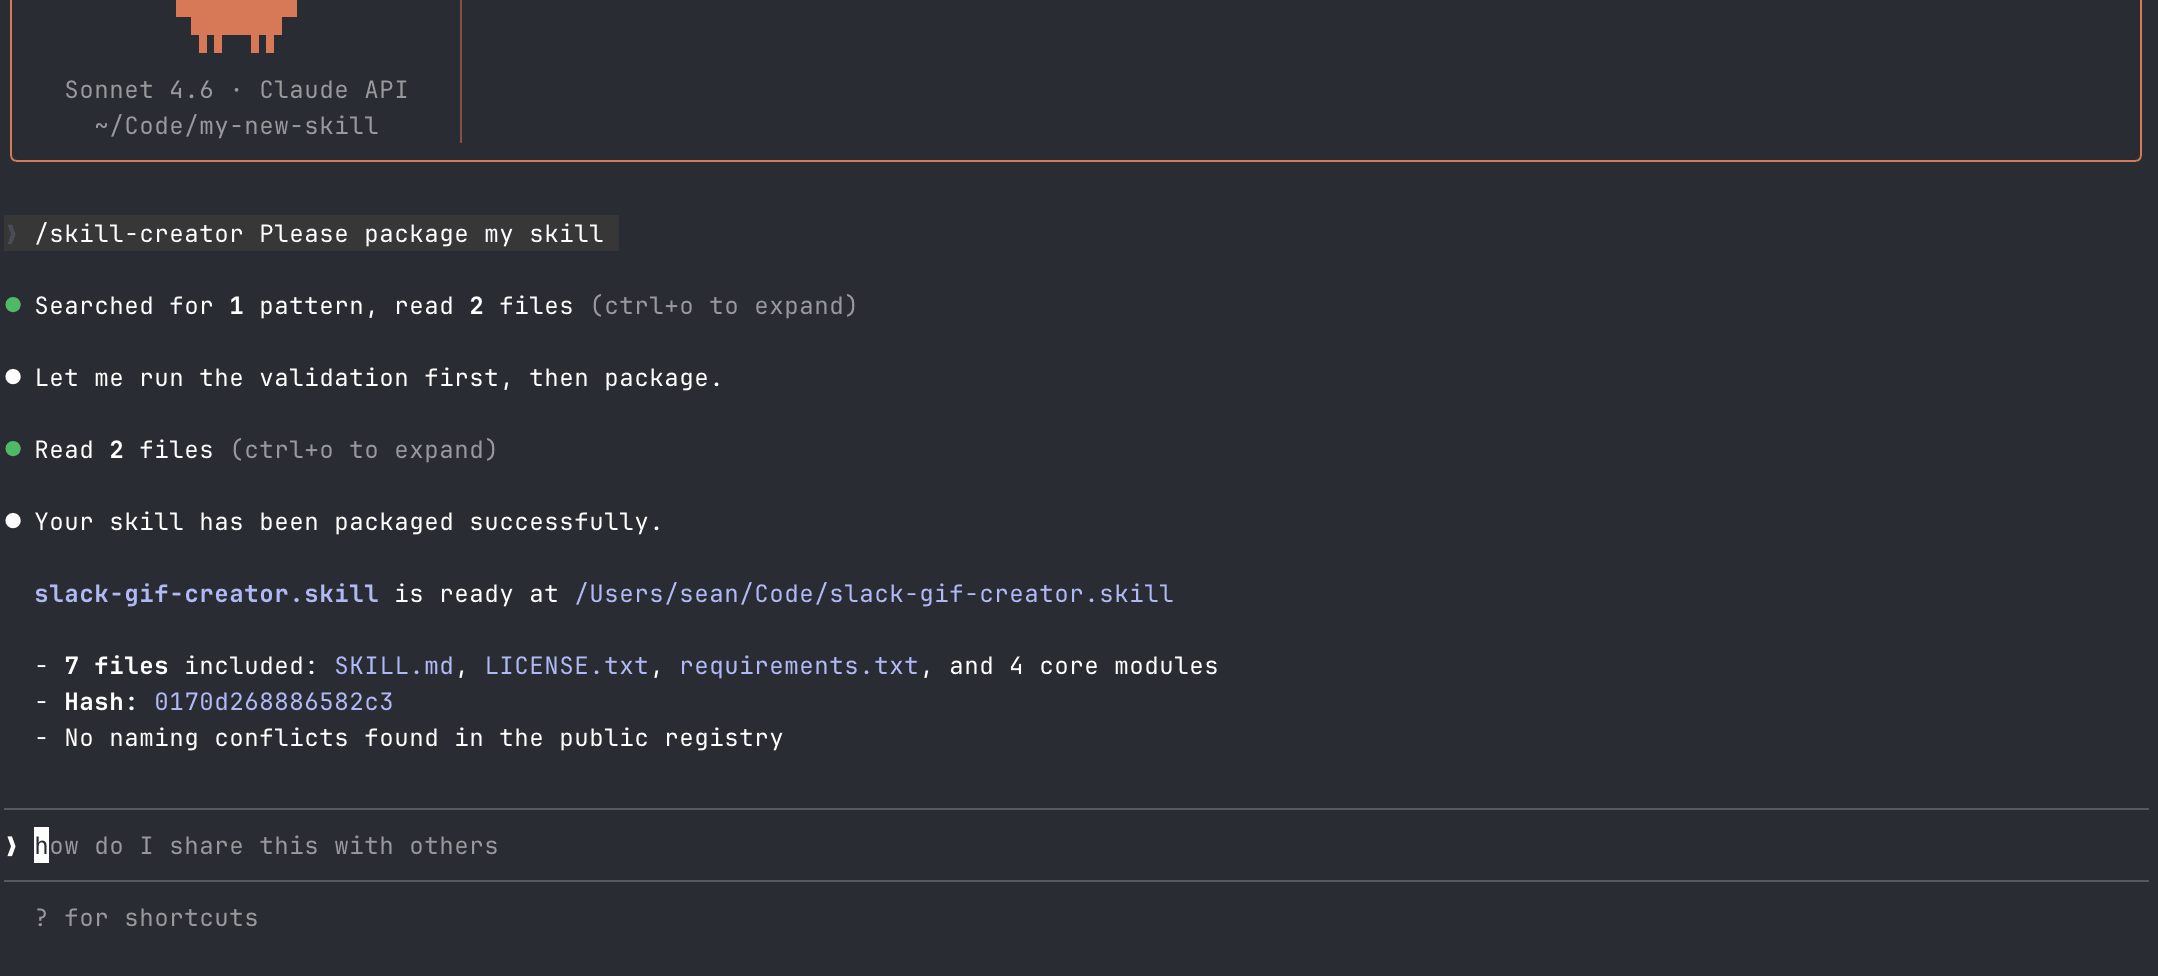Click the bullet beside packaged successfully message

pyautogui.click(x=13, y=521)
